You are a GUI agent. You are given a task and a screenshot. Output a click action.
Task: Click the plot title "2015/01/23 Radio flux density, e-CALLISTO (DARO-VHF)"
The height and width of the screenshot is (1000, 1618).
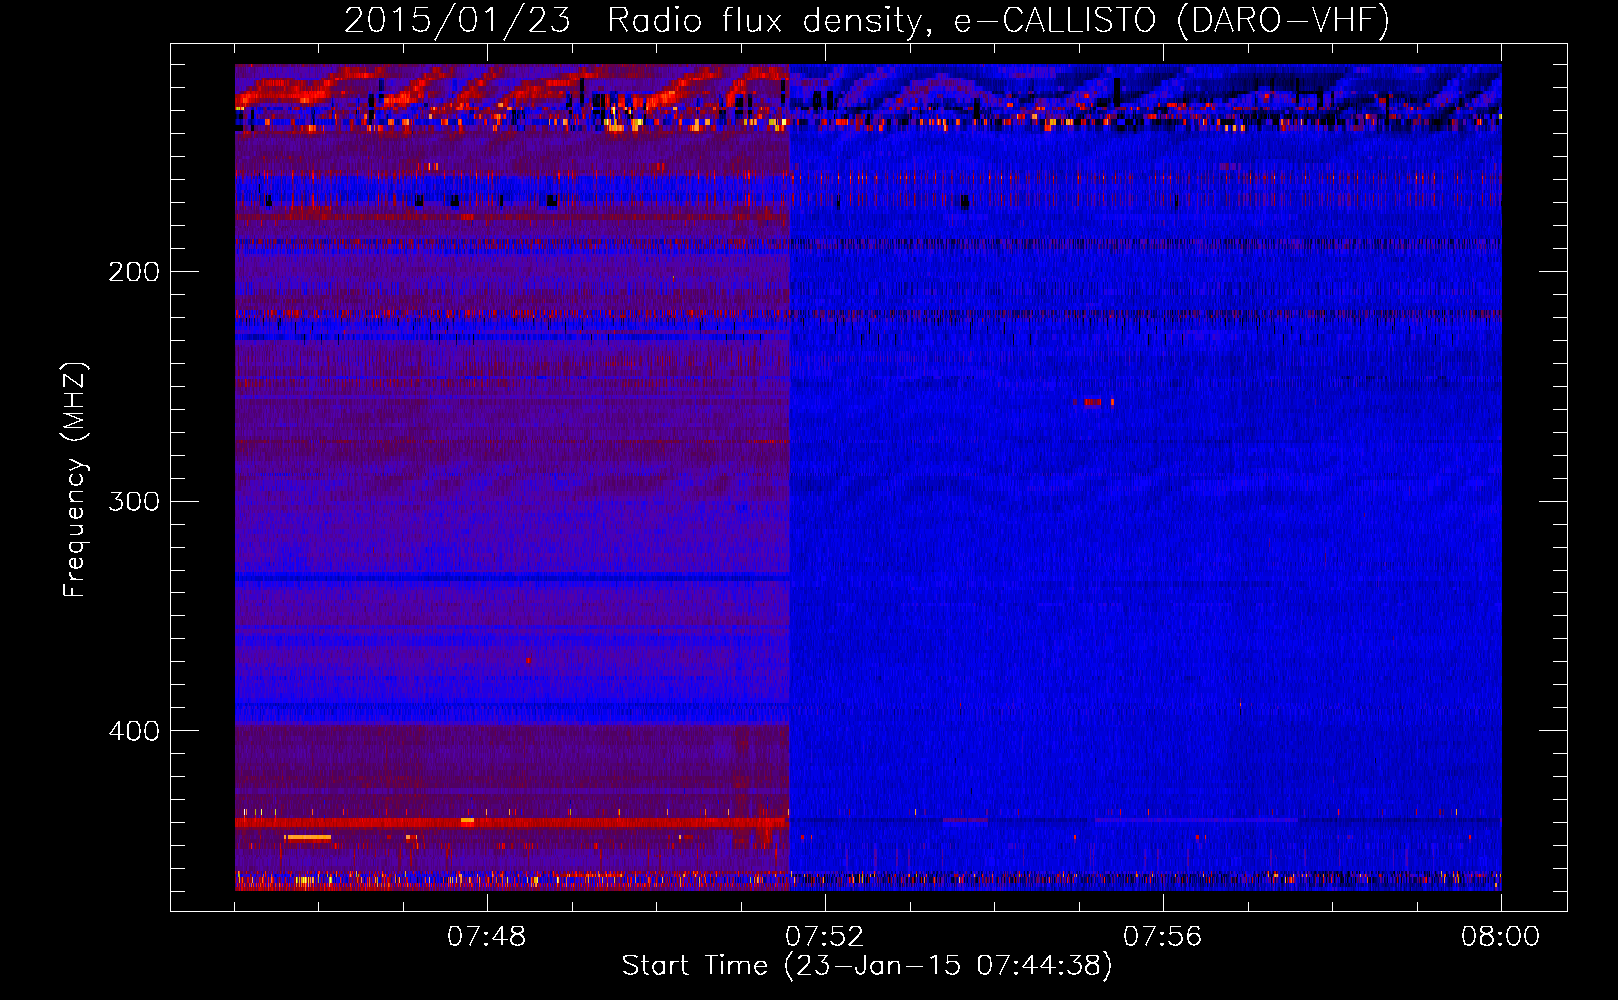(867, 20)
